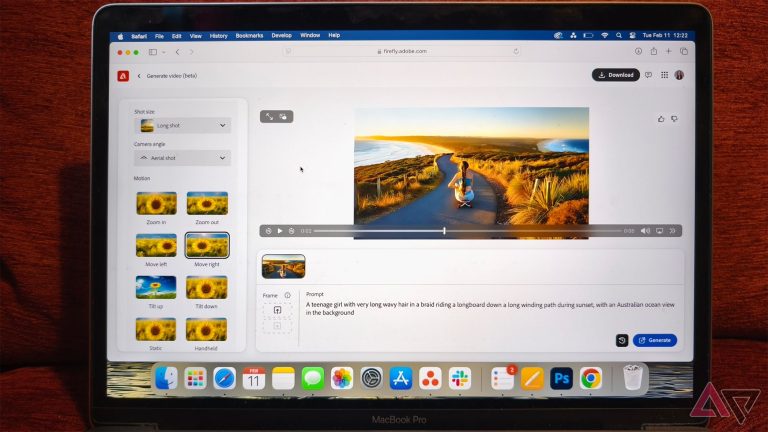Click the Prompt text field
The width and height of the screenshot is (768, 432).
(490, 309)
